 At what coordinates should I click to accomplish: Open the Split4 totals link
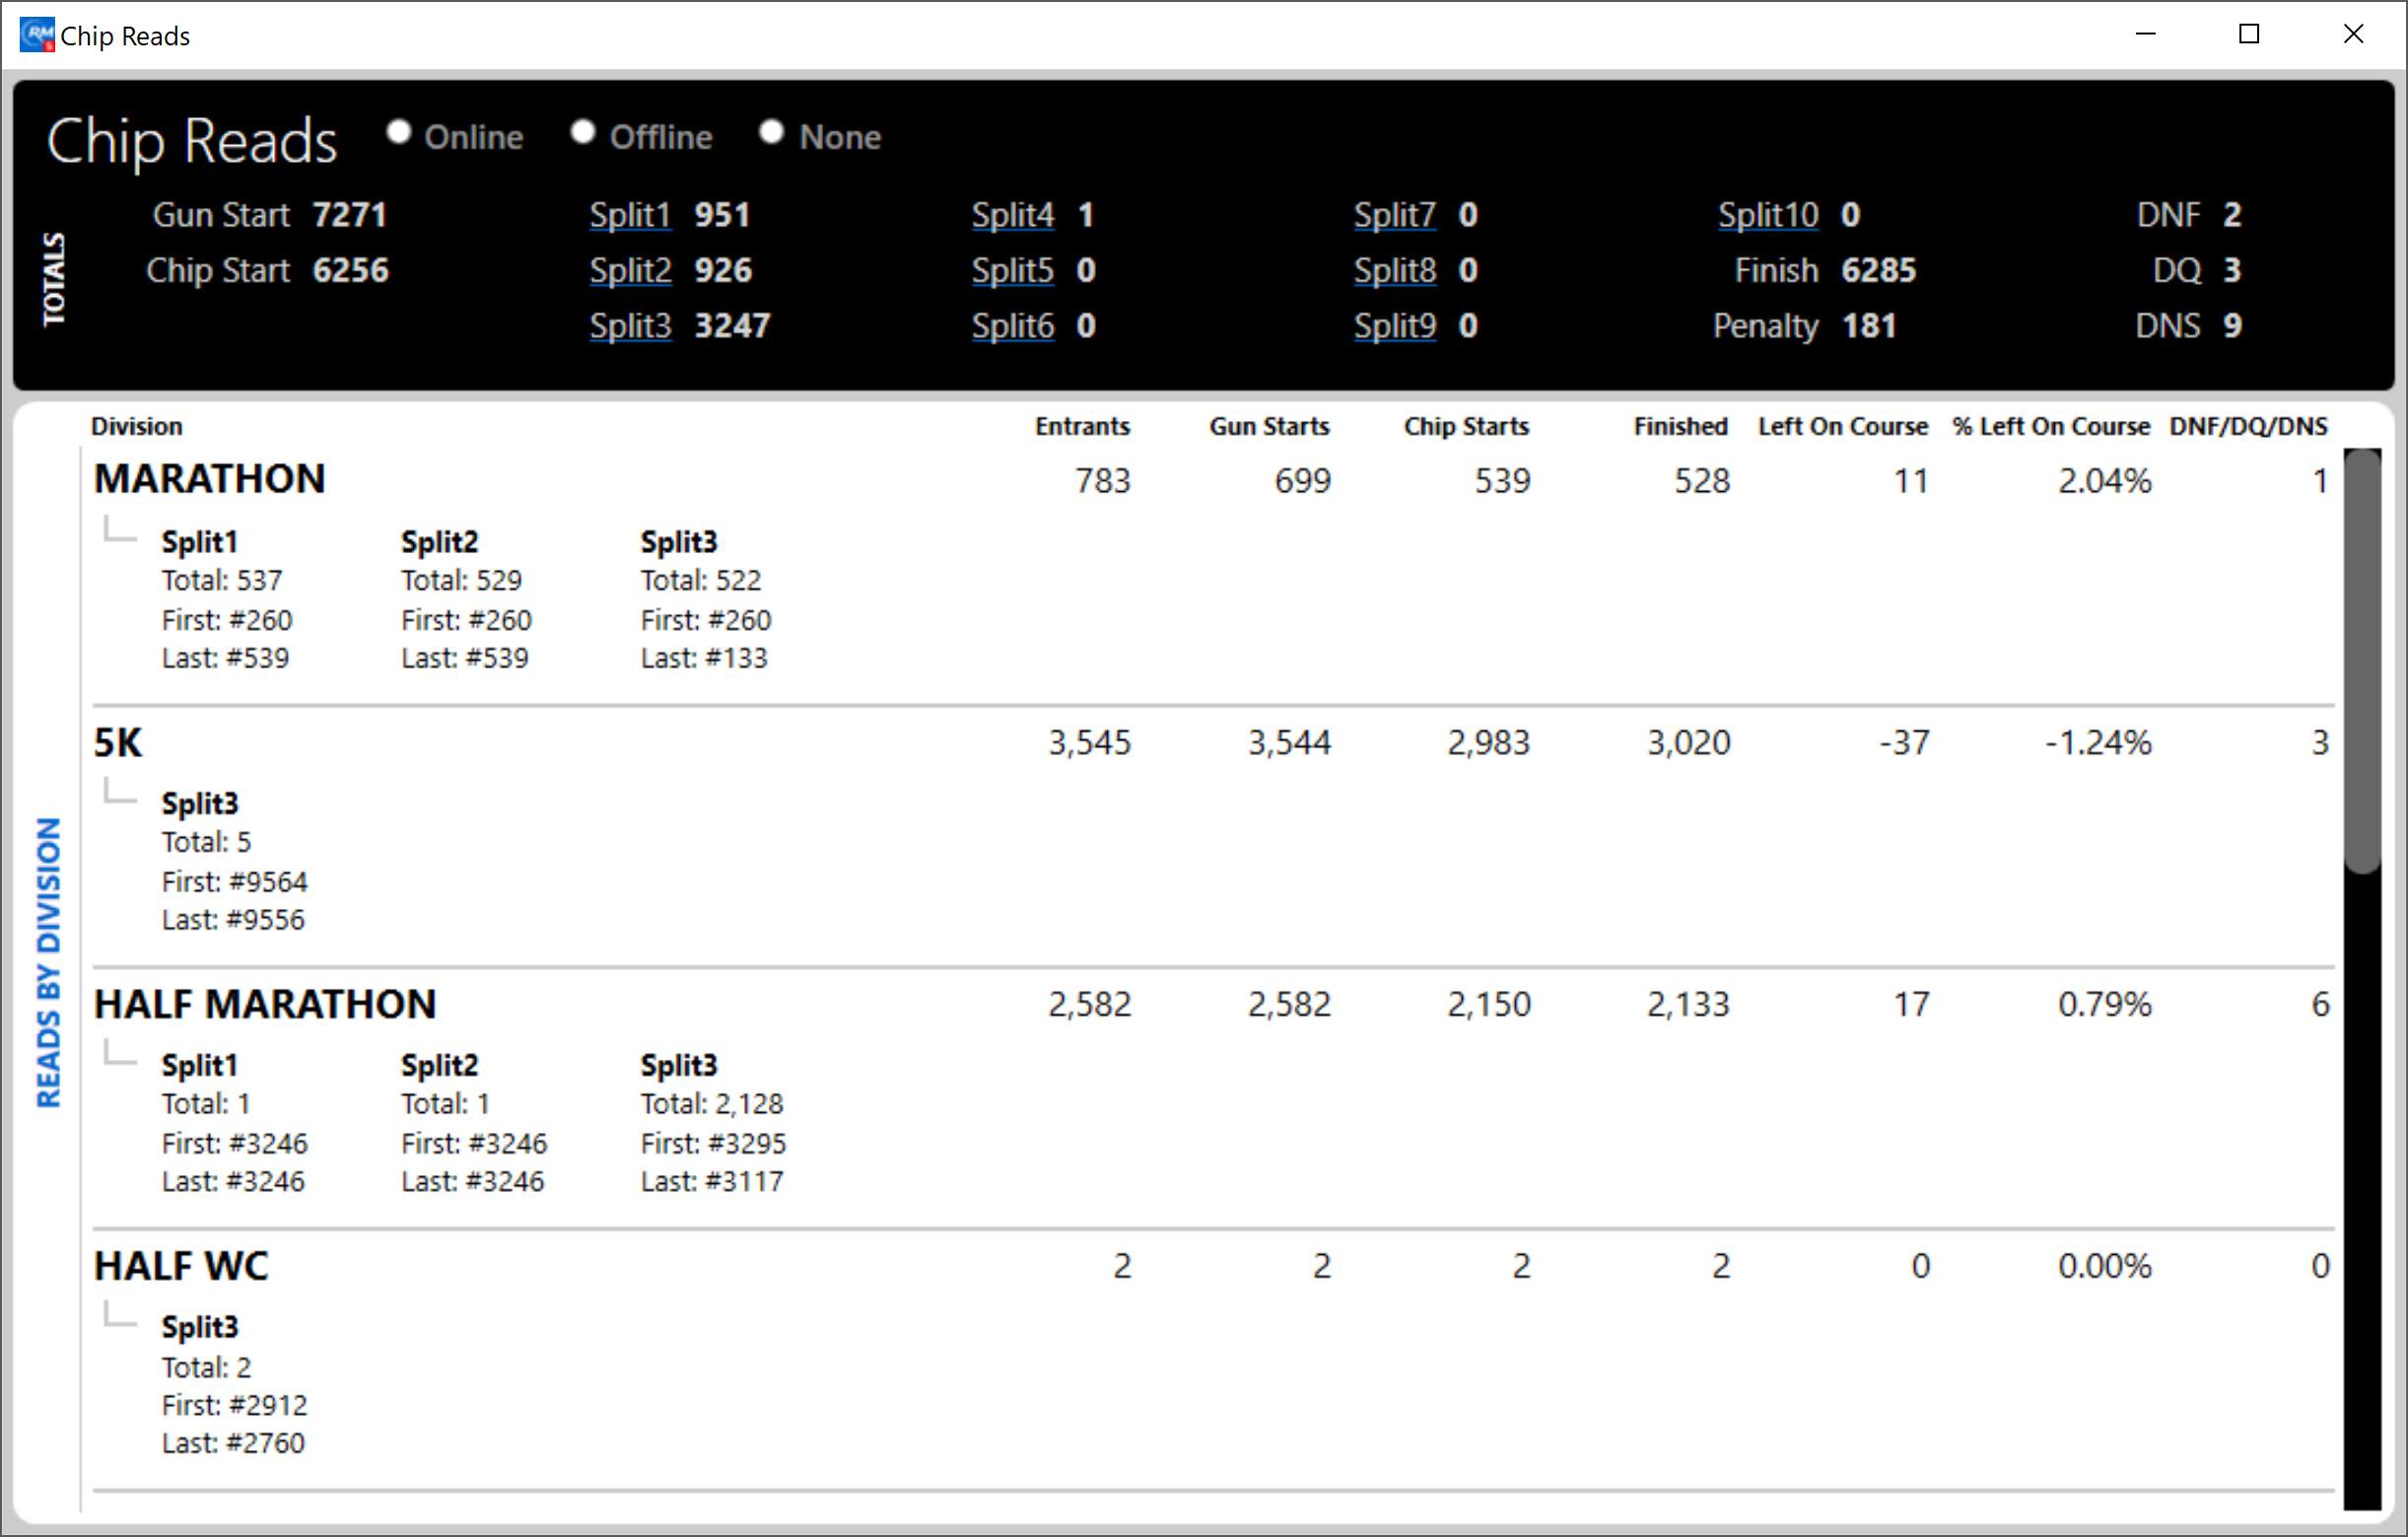pos(1013,215)
